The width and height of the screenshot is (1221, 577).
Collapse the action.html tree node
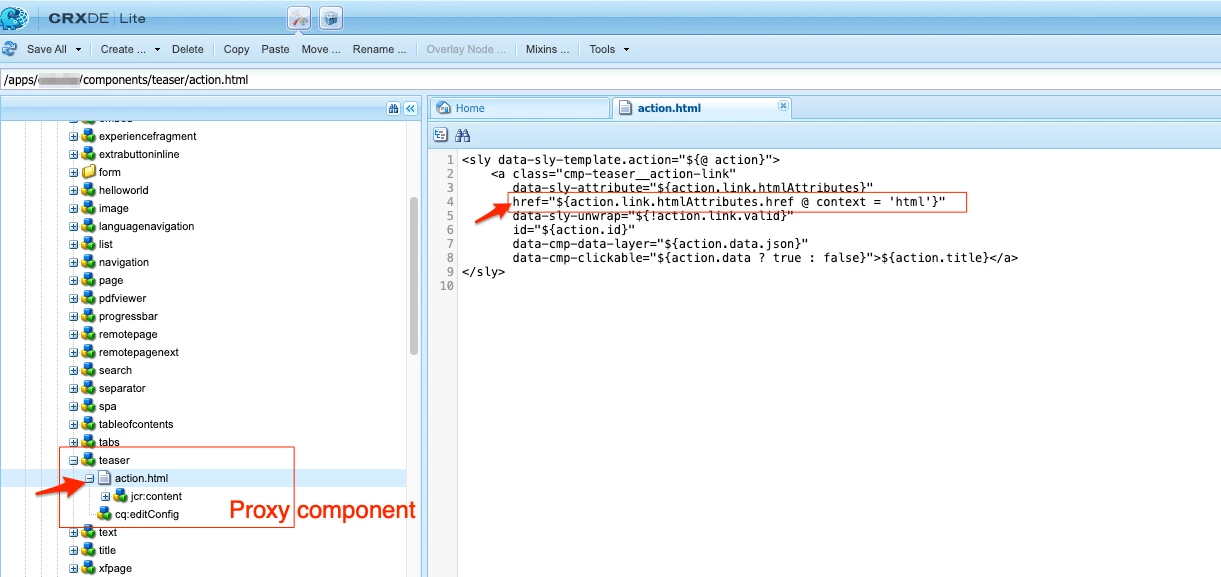[x=89, y=478]
